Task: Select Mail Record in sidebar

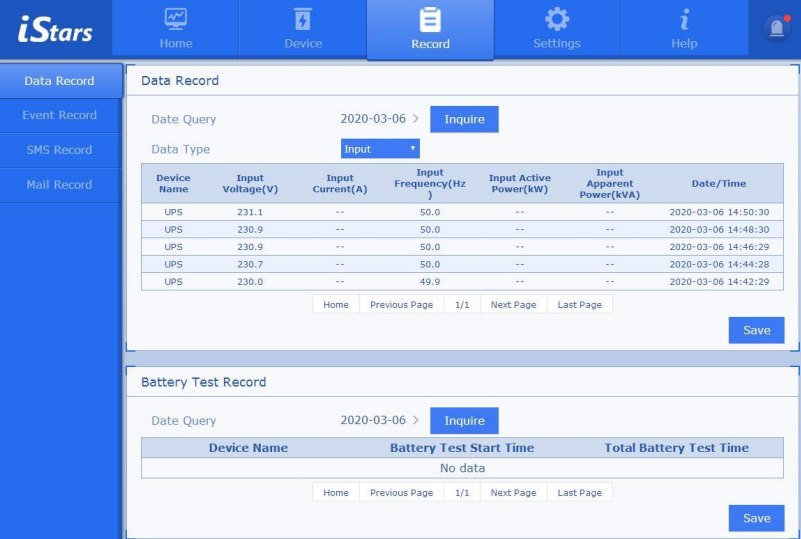Action: (x=60, y=185)
